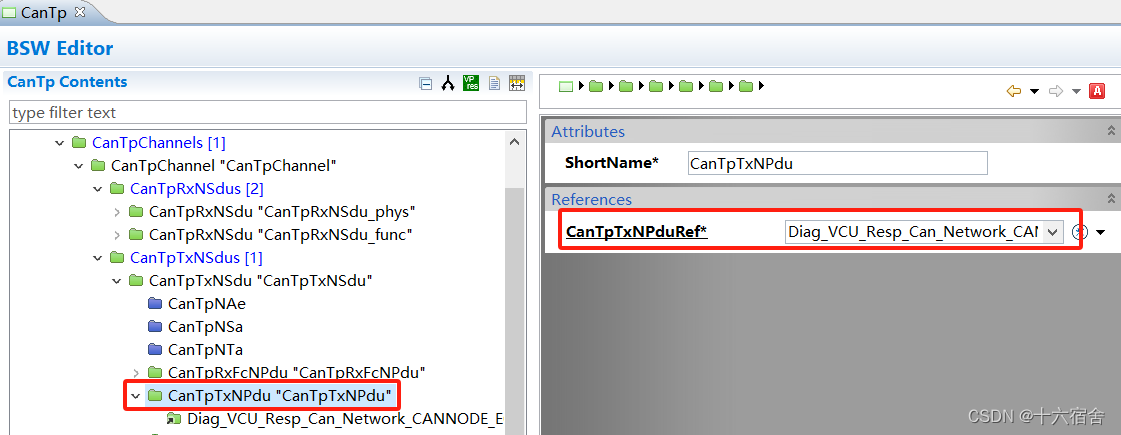Image resolution: width=1121 pixels, height=435 pixels.
Task: Select the CanTpNSa tree item label
Action: coord(205,326)
